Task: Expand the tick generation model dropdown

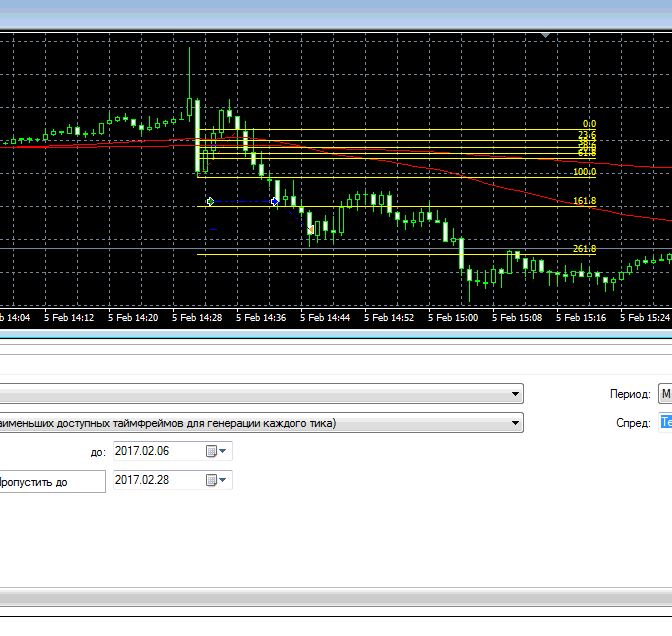Action: (x=515, y=423)
